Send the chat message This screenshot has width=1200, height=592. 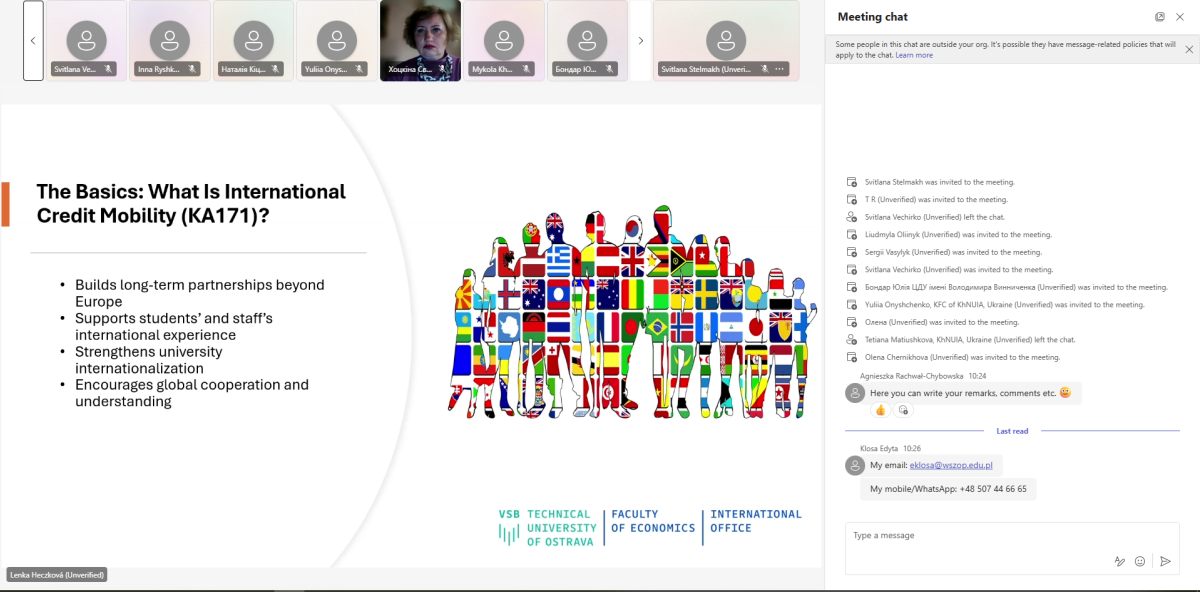tap(1165, 562)
